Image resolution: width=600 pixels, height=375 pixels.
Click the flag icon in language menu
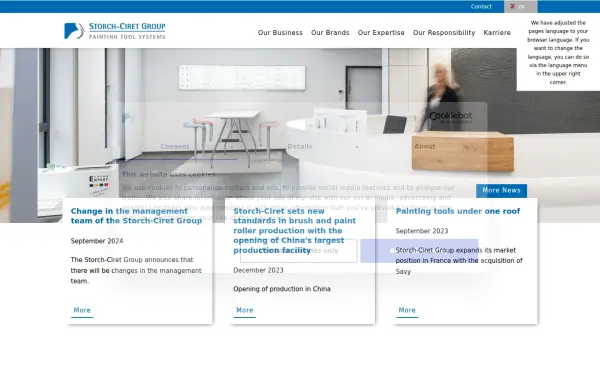512,7
